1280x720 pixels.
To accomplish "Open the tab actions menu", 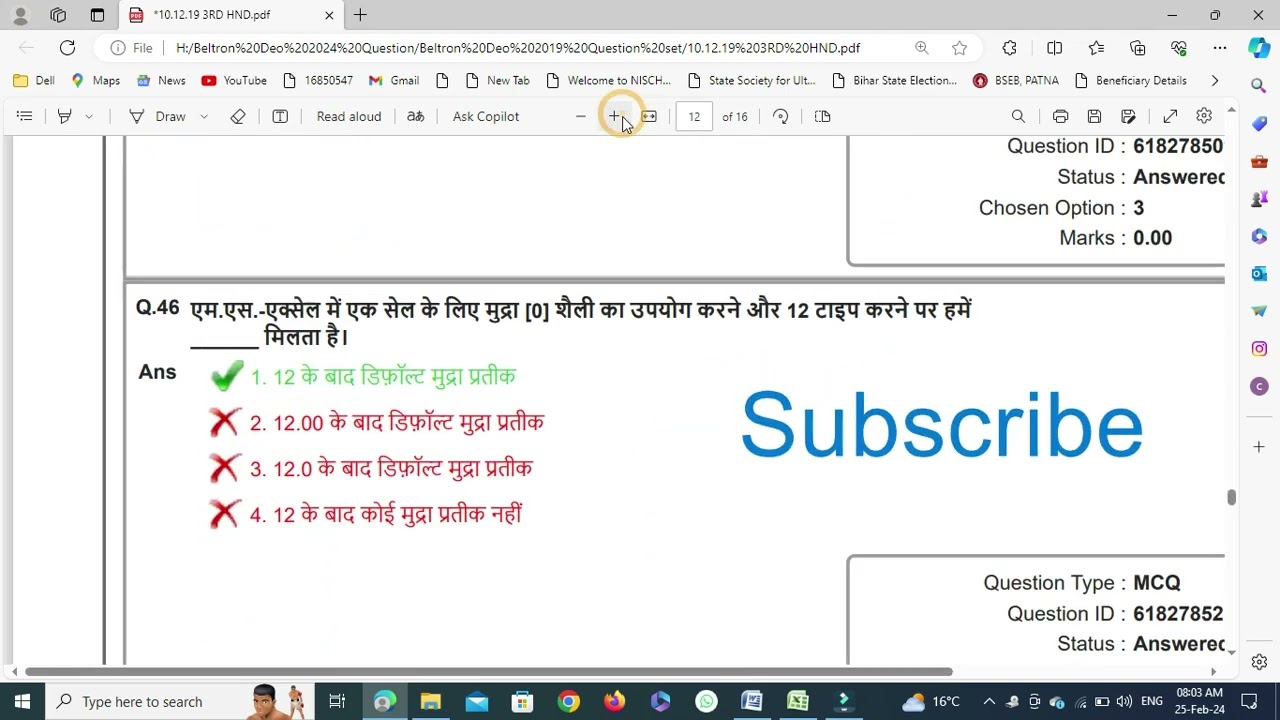I will tap(97, 15).
